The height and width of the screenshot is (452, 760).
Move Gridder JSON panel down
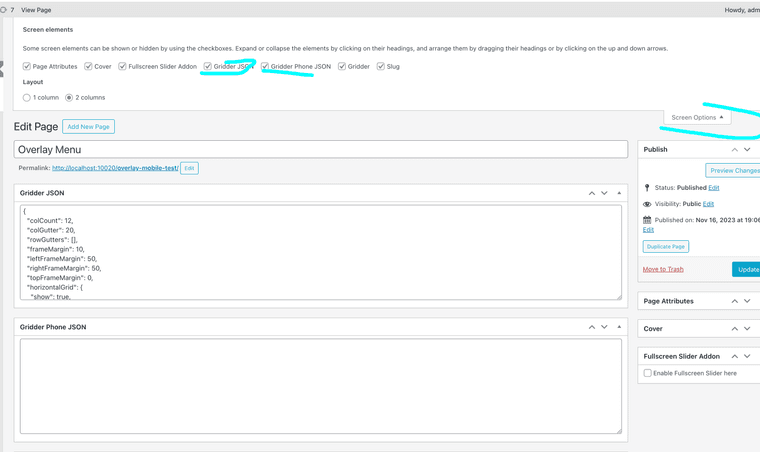[x=605, y=193]
